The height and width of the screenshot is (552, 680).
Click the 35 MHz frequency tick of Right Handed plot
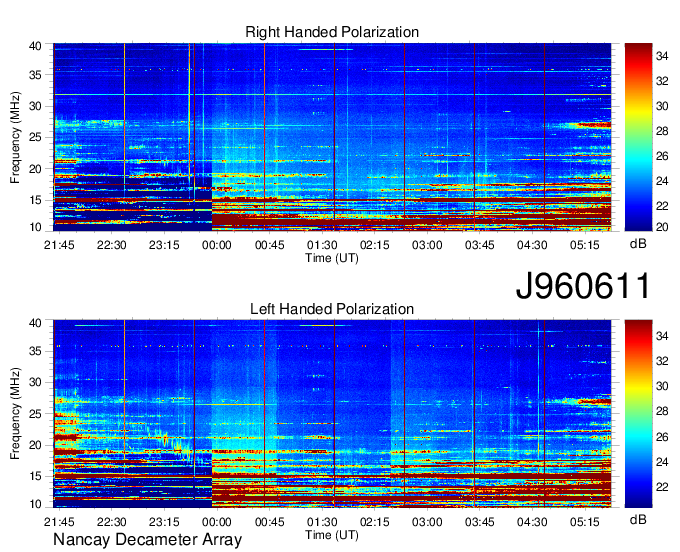35,75
